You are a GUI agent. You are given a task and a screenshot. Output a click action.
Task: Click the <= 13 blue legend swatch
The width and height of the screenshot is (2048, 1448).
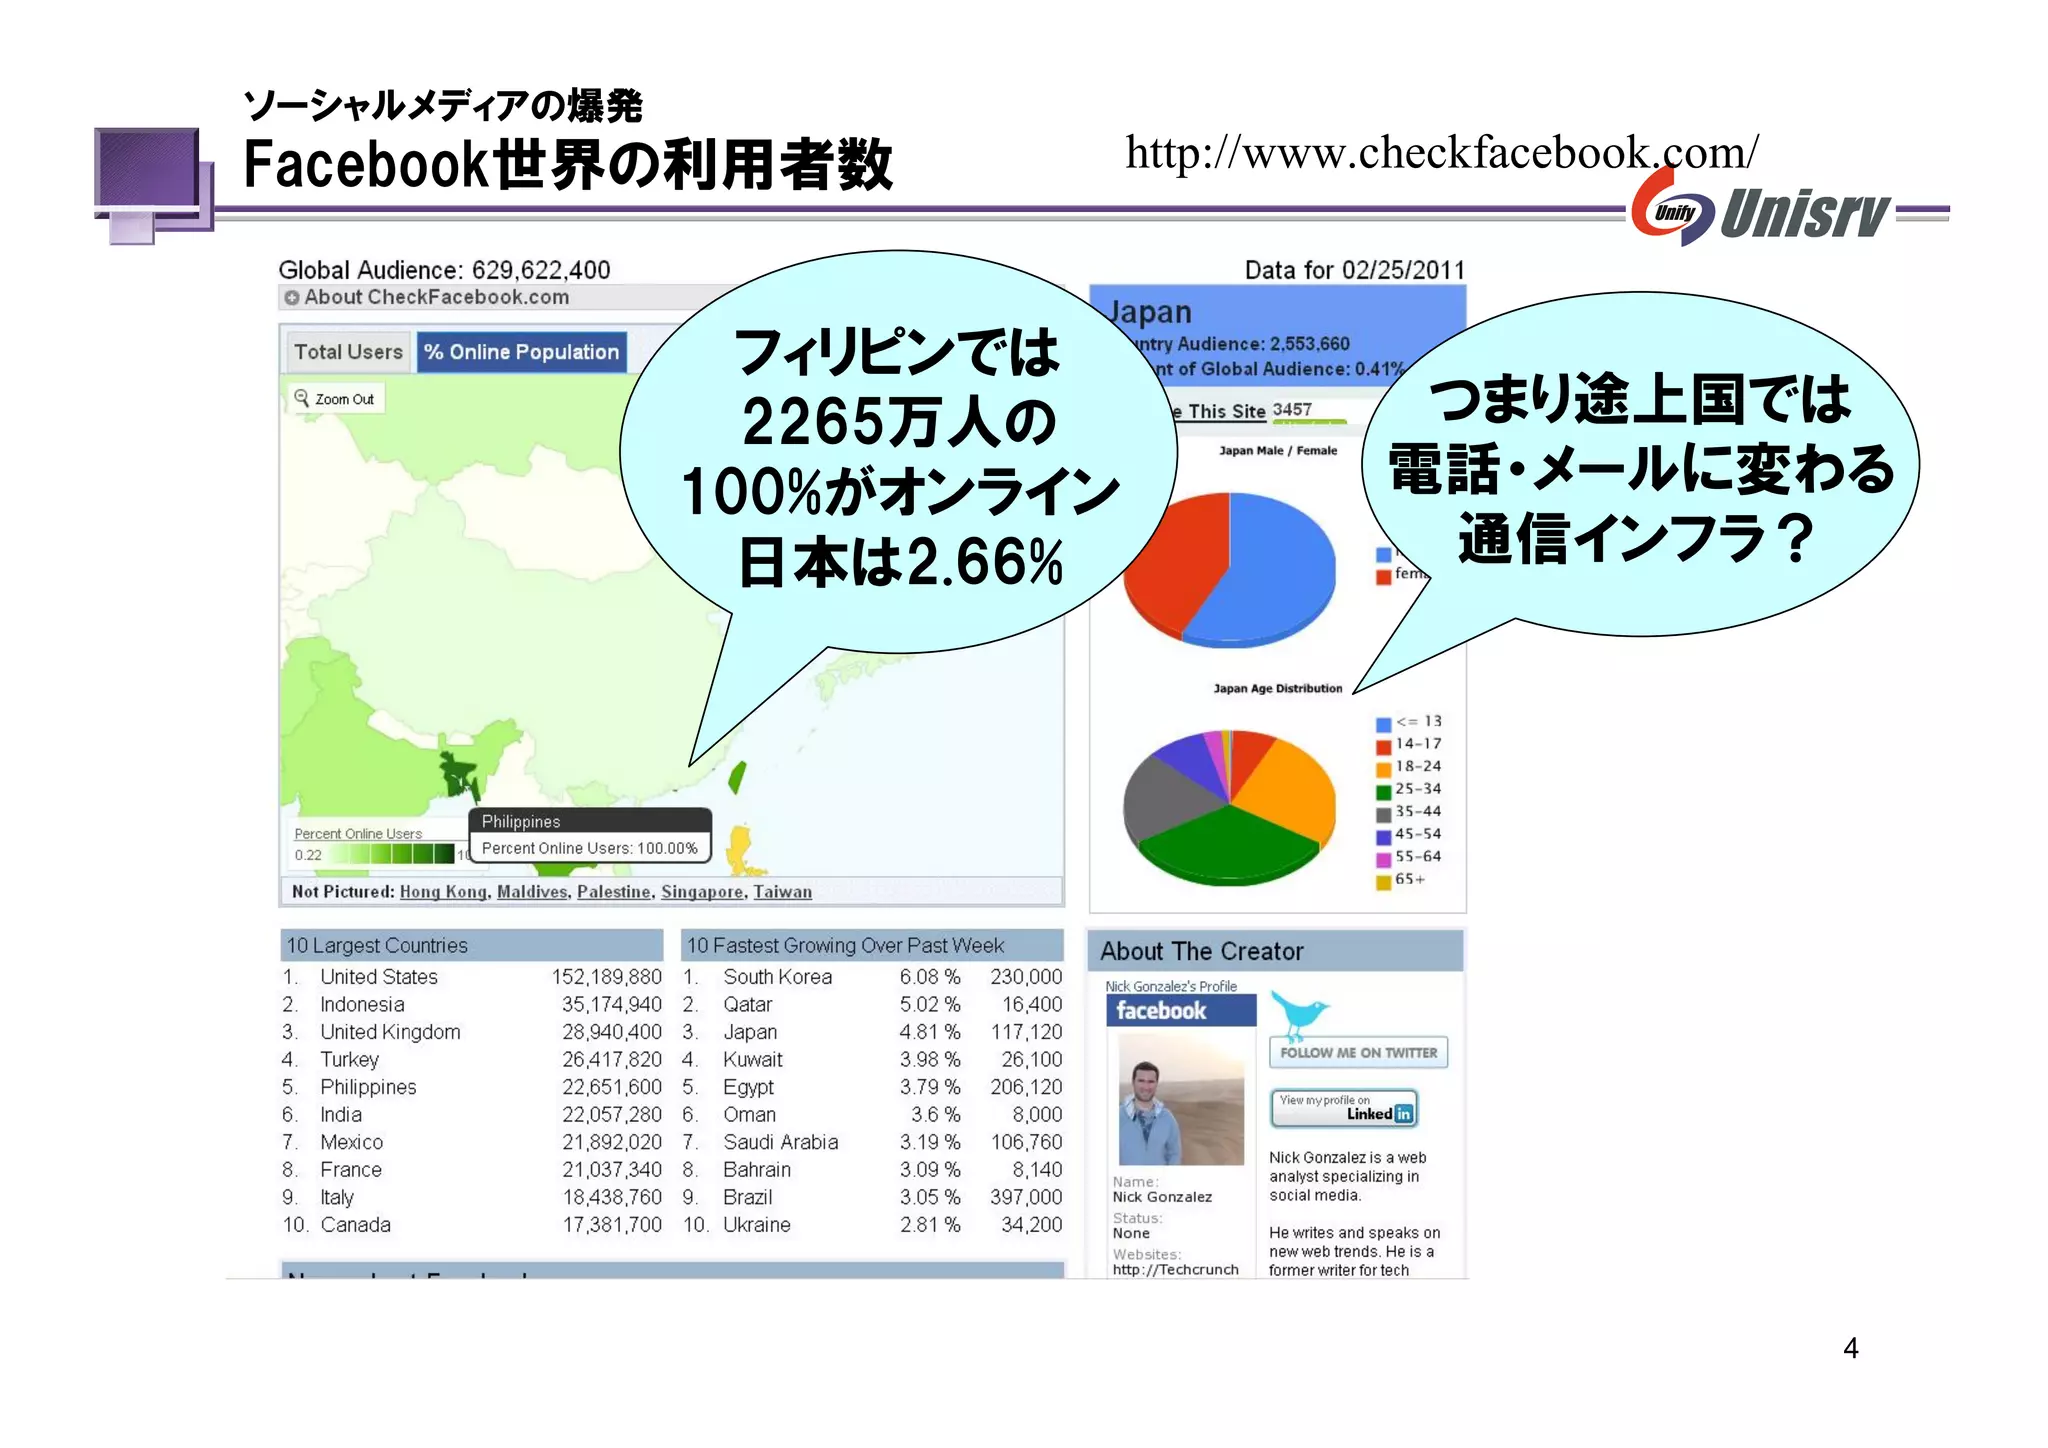pos(1383,724)
